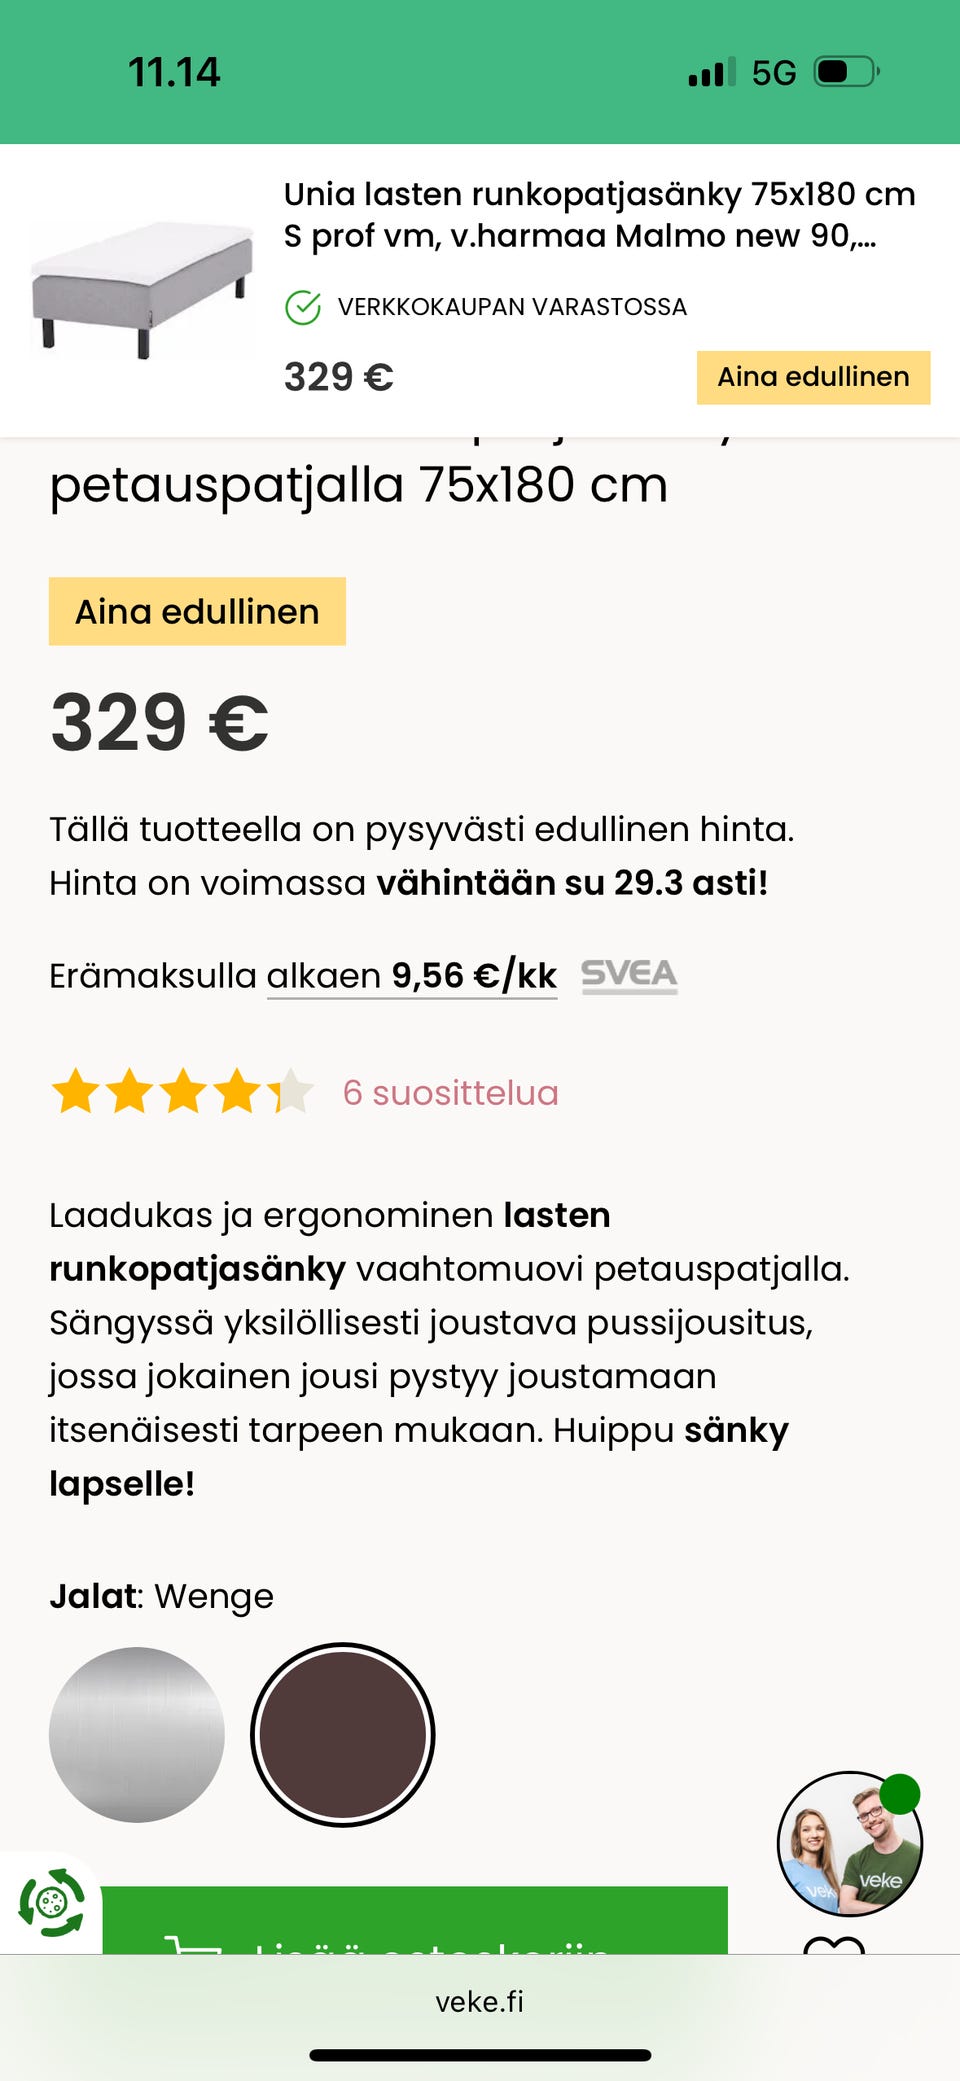The height and width of the screenshot is (2081, 960).
Task: Click the SVEA financing logo
Action: coord(629,975)
